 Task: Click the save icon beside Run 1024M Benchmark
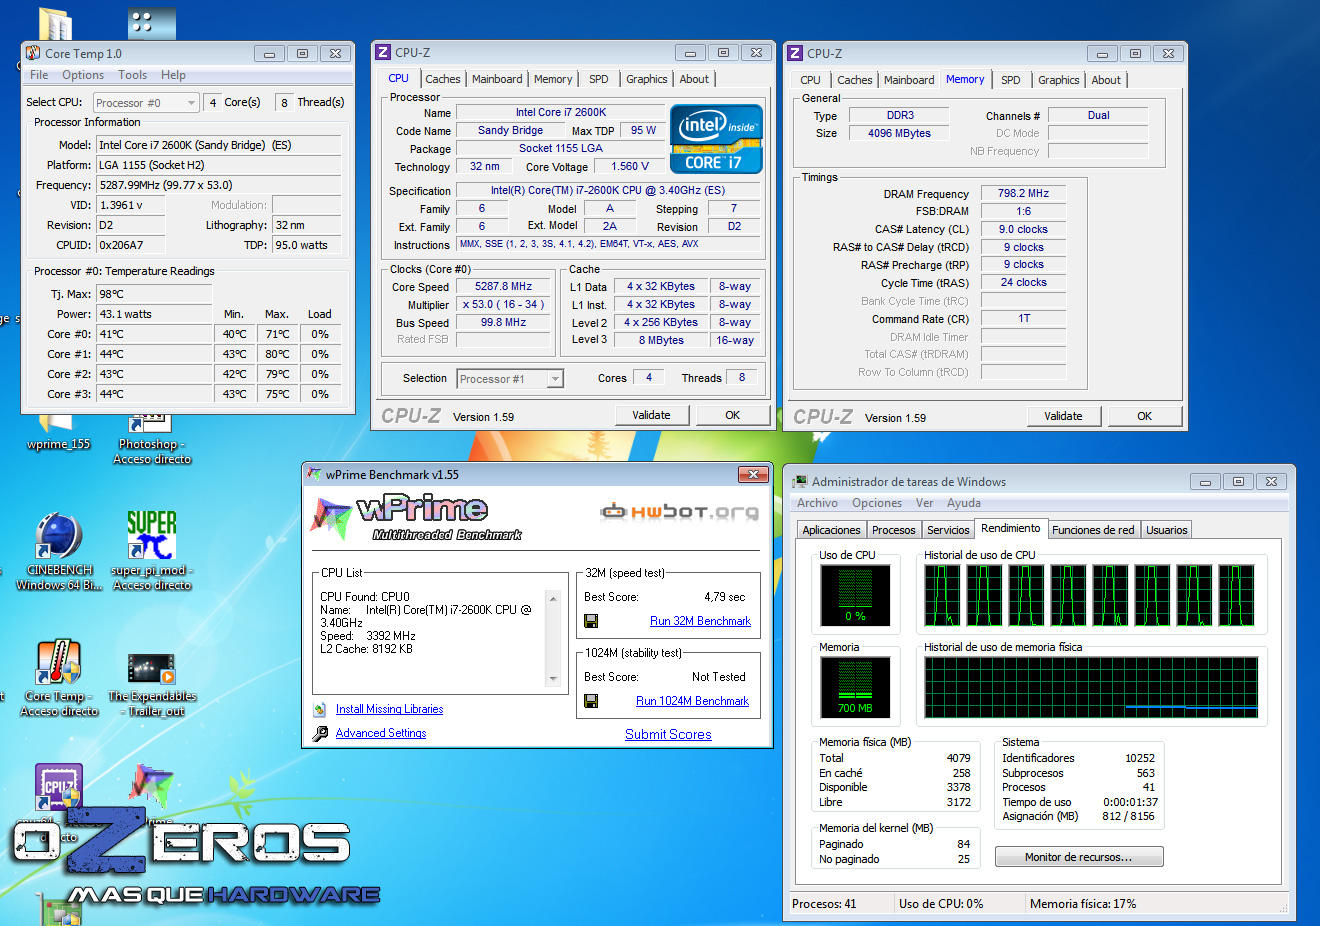pos(591,701)
